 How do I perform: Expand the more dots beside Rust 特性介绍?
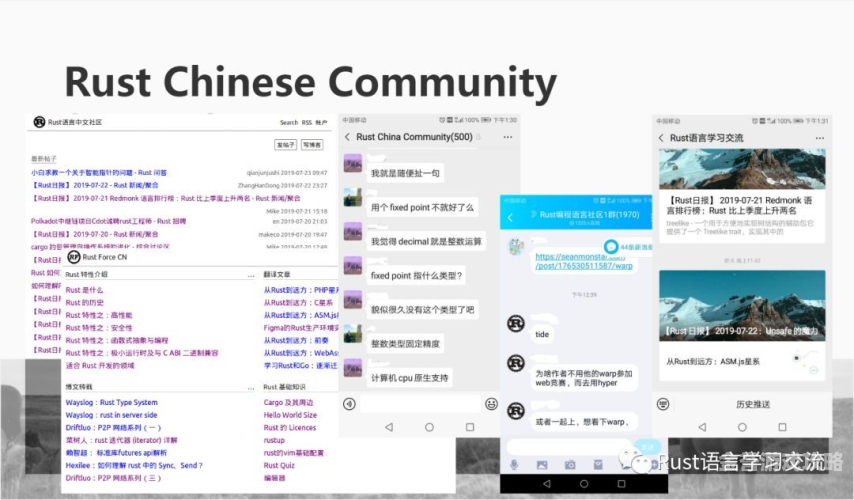[x=251, y=275]
